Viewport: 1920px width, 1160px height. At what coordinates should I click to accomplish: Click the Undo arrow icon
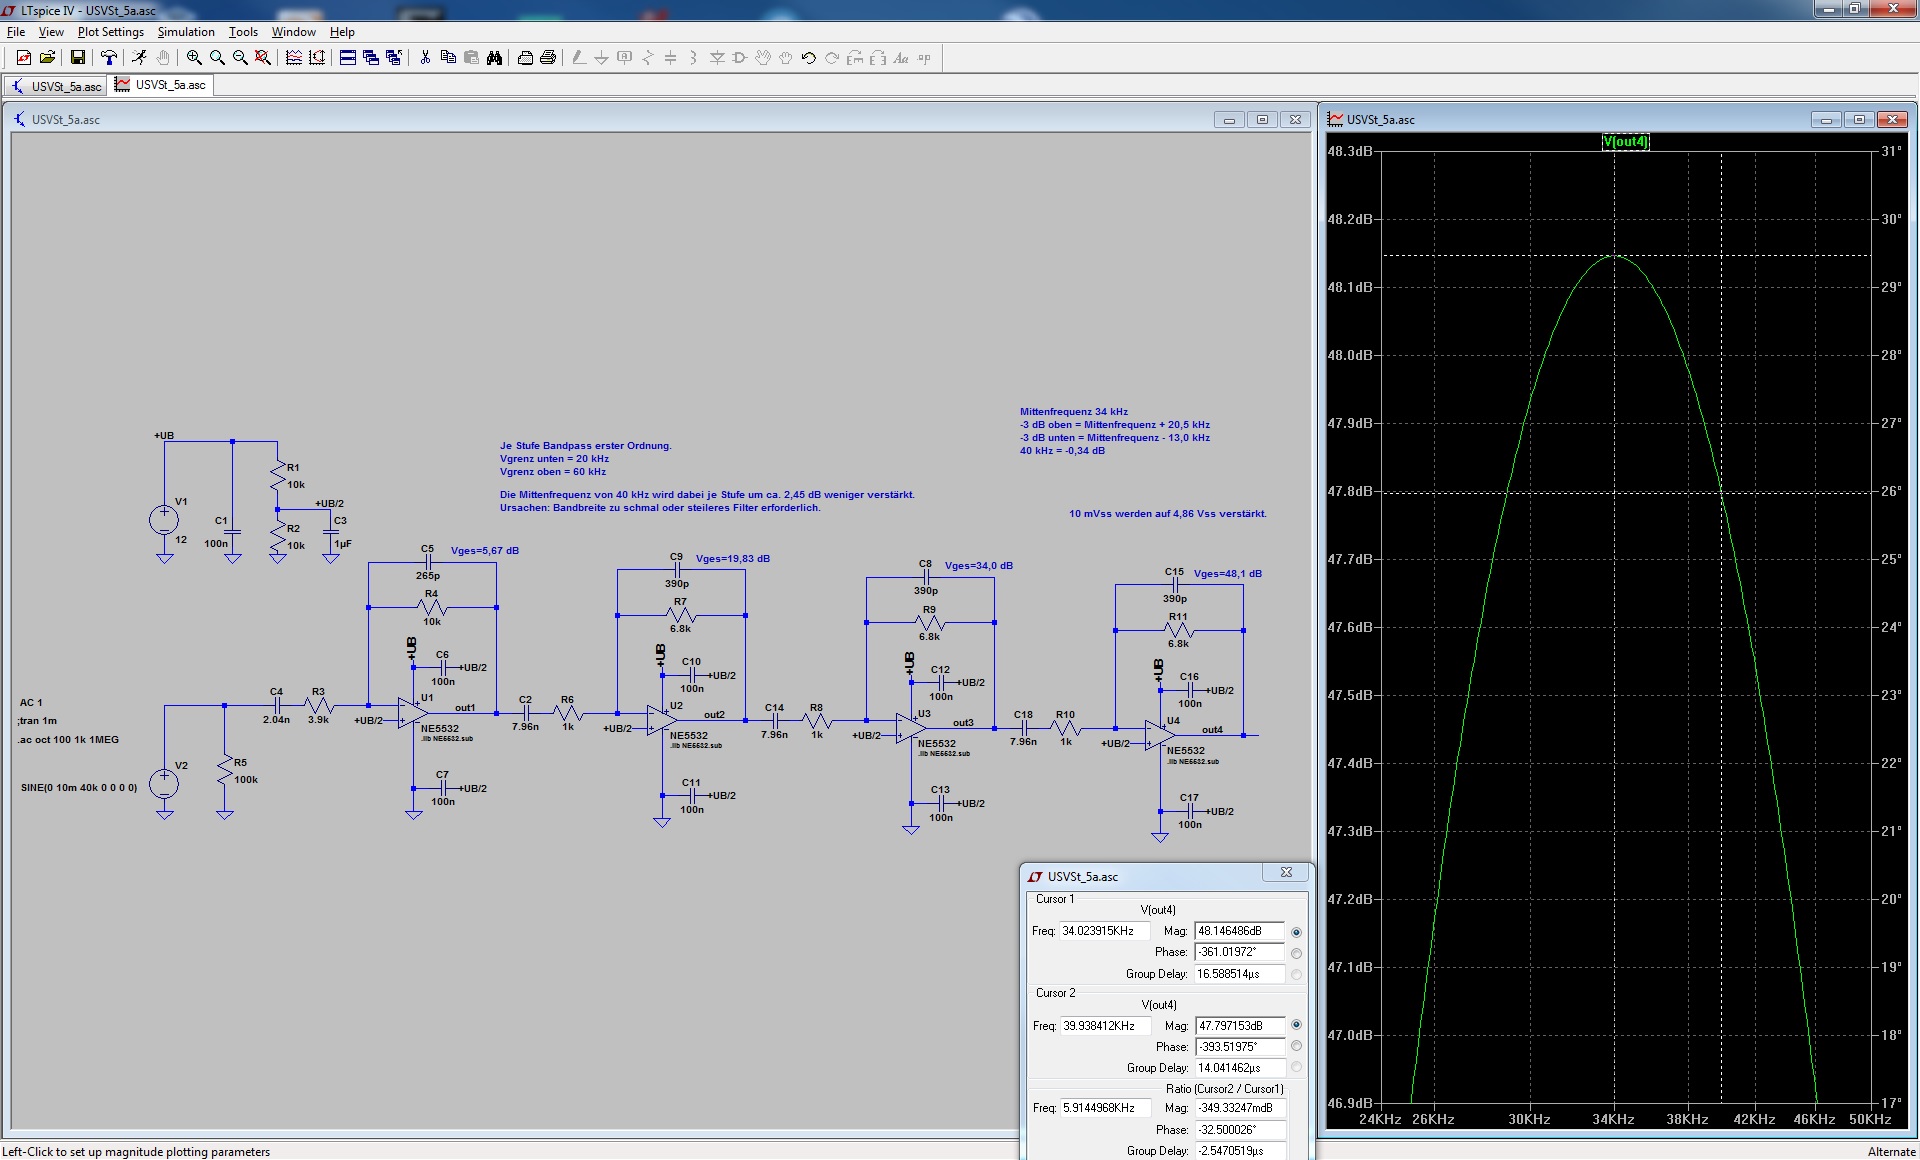[808, 58]
